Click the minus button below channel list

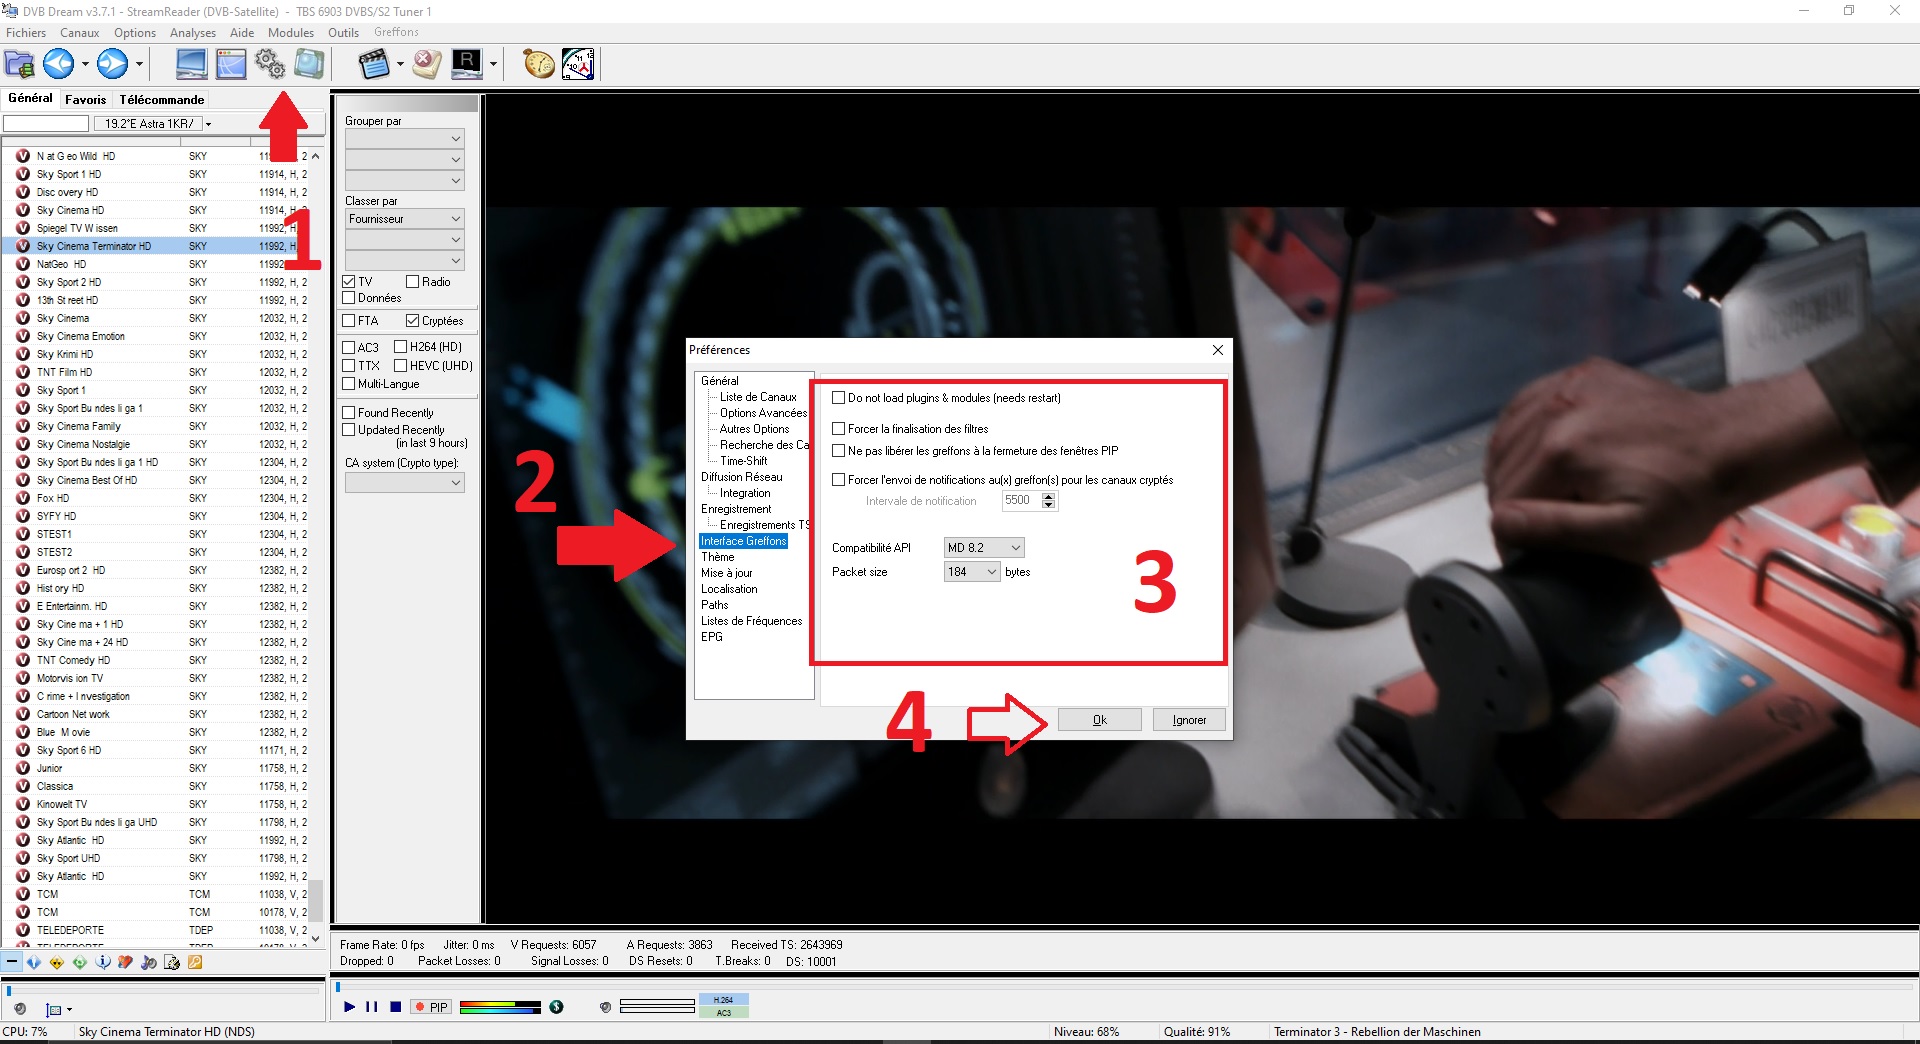(x=11, y=962)
